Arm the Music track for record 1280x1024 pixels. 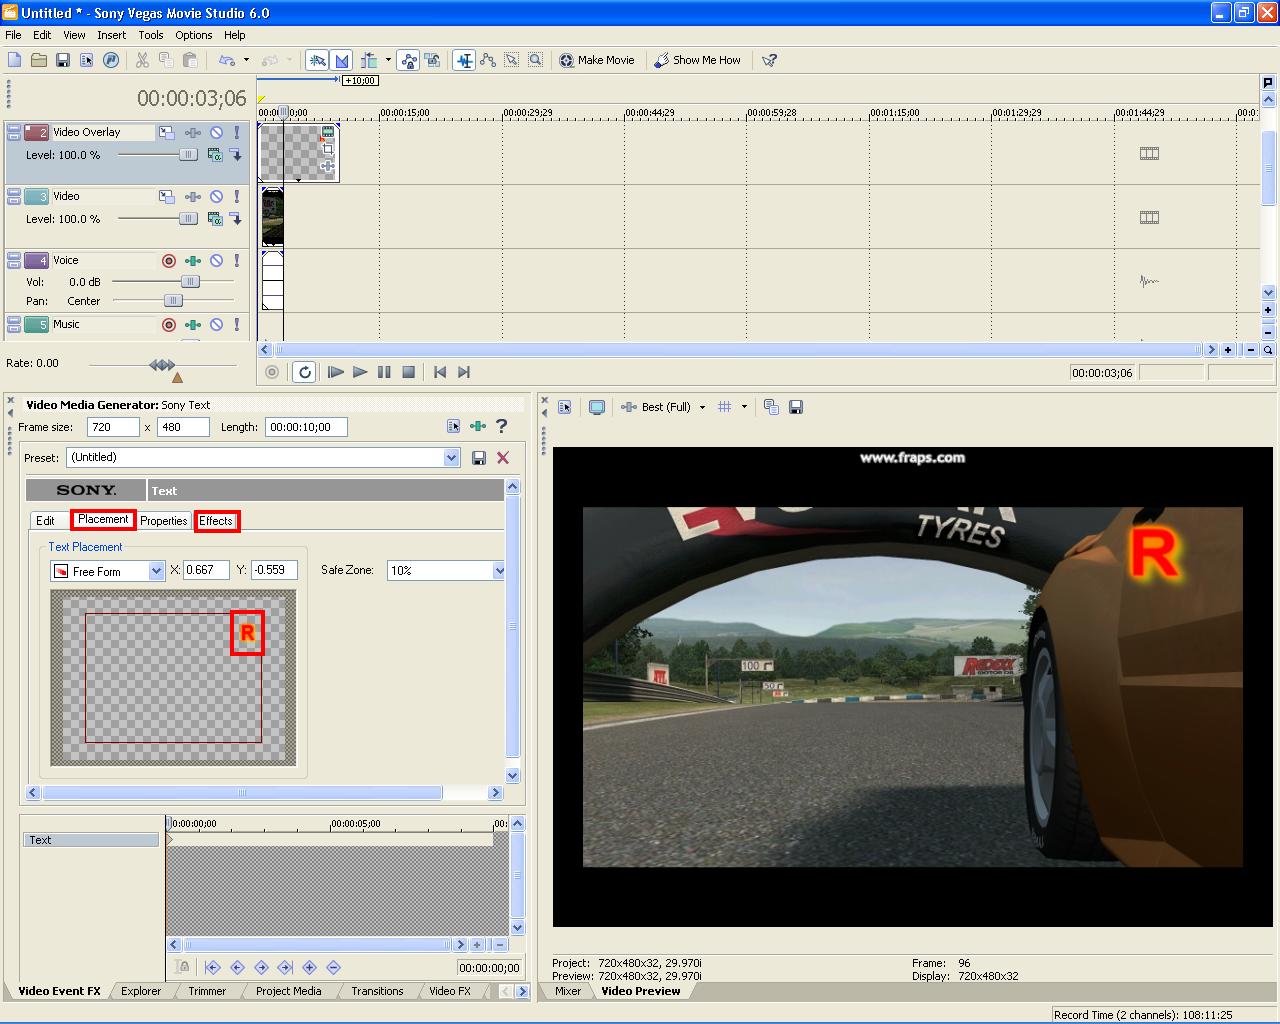169,325
